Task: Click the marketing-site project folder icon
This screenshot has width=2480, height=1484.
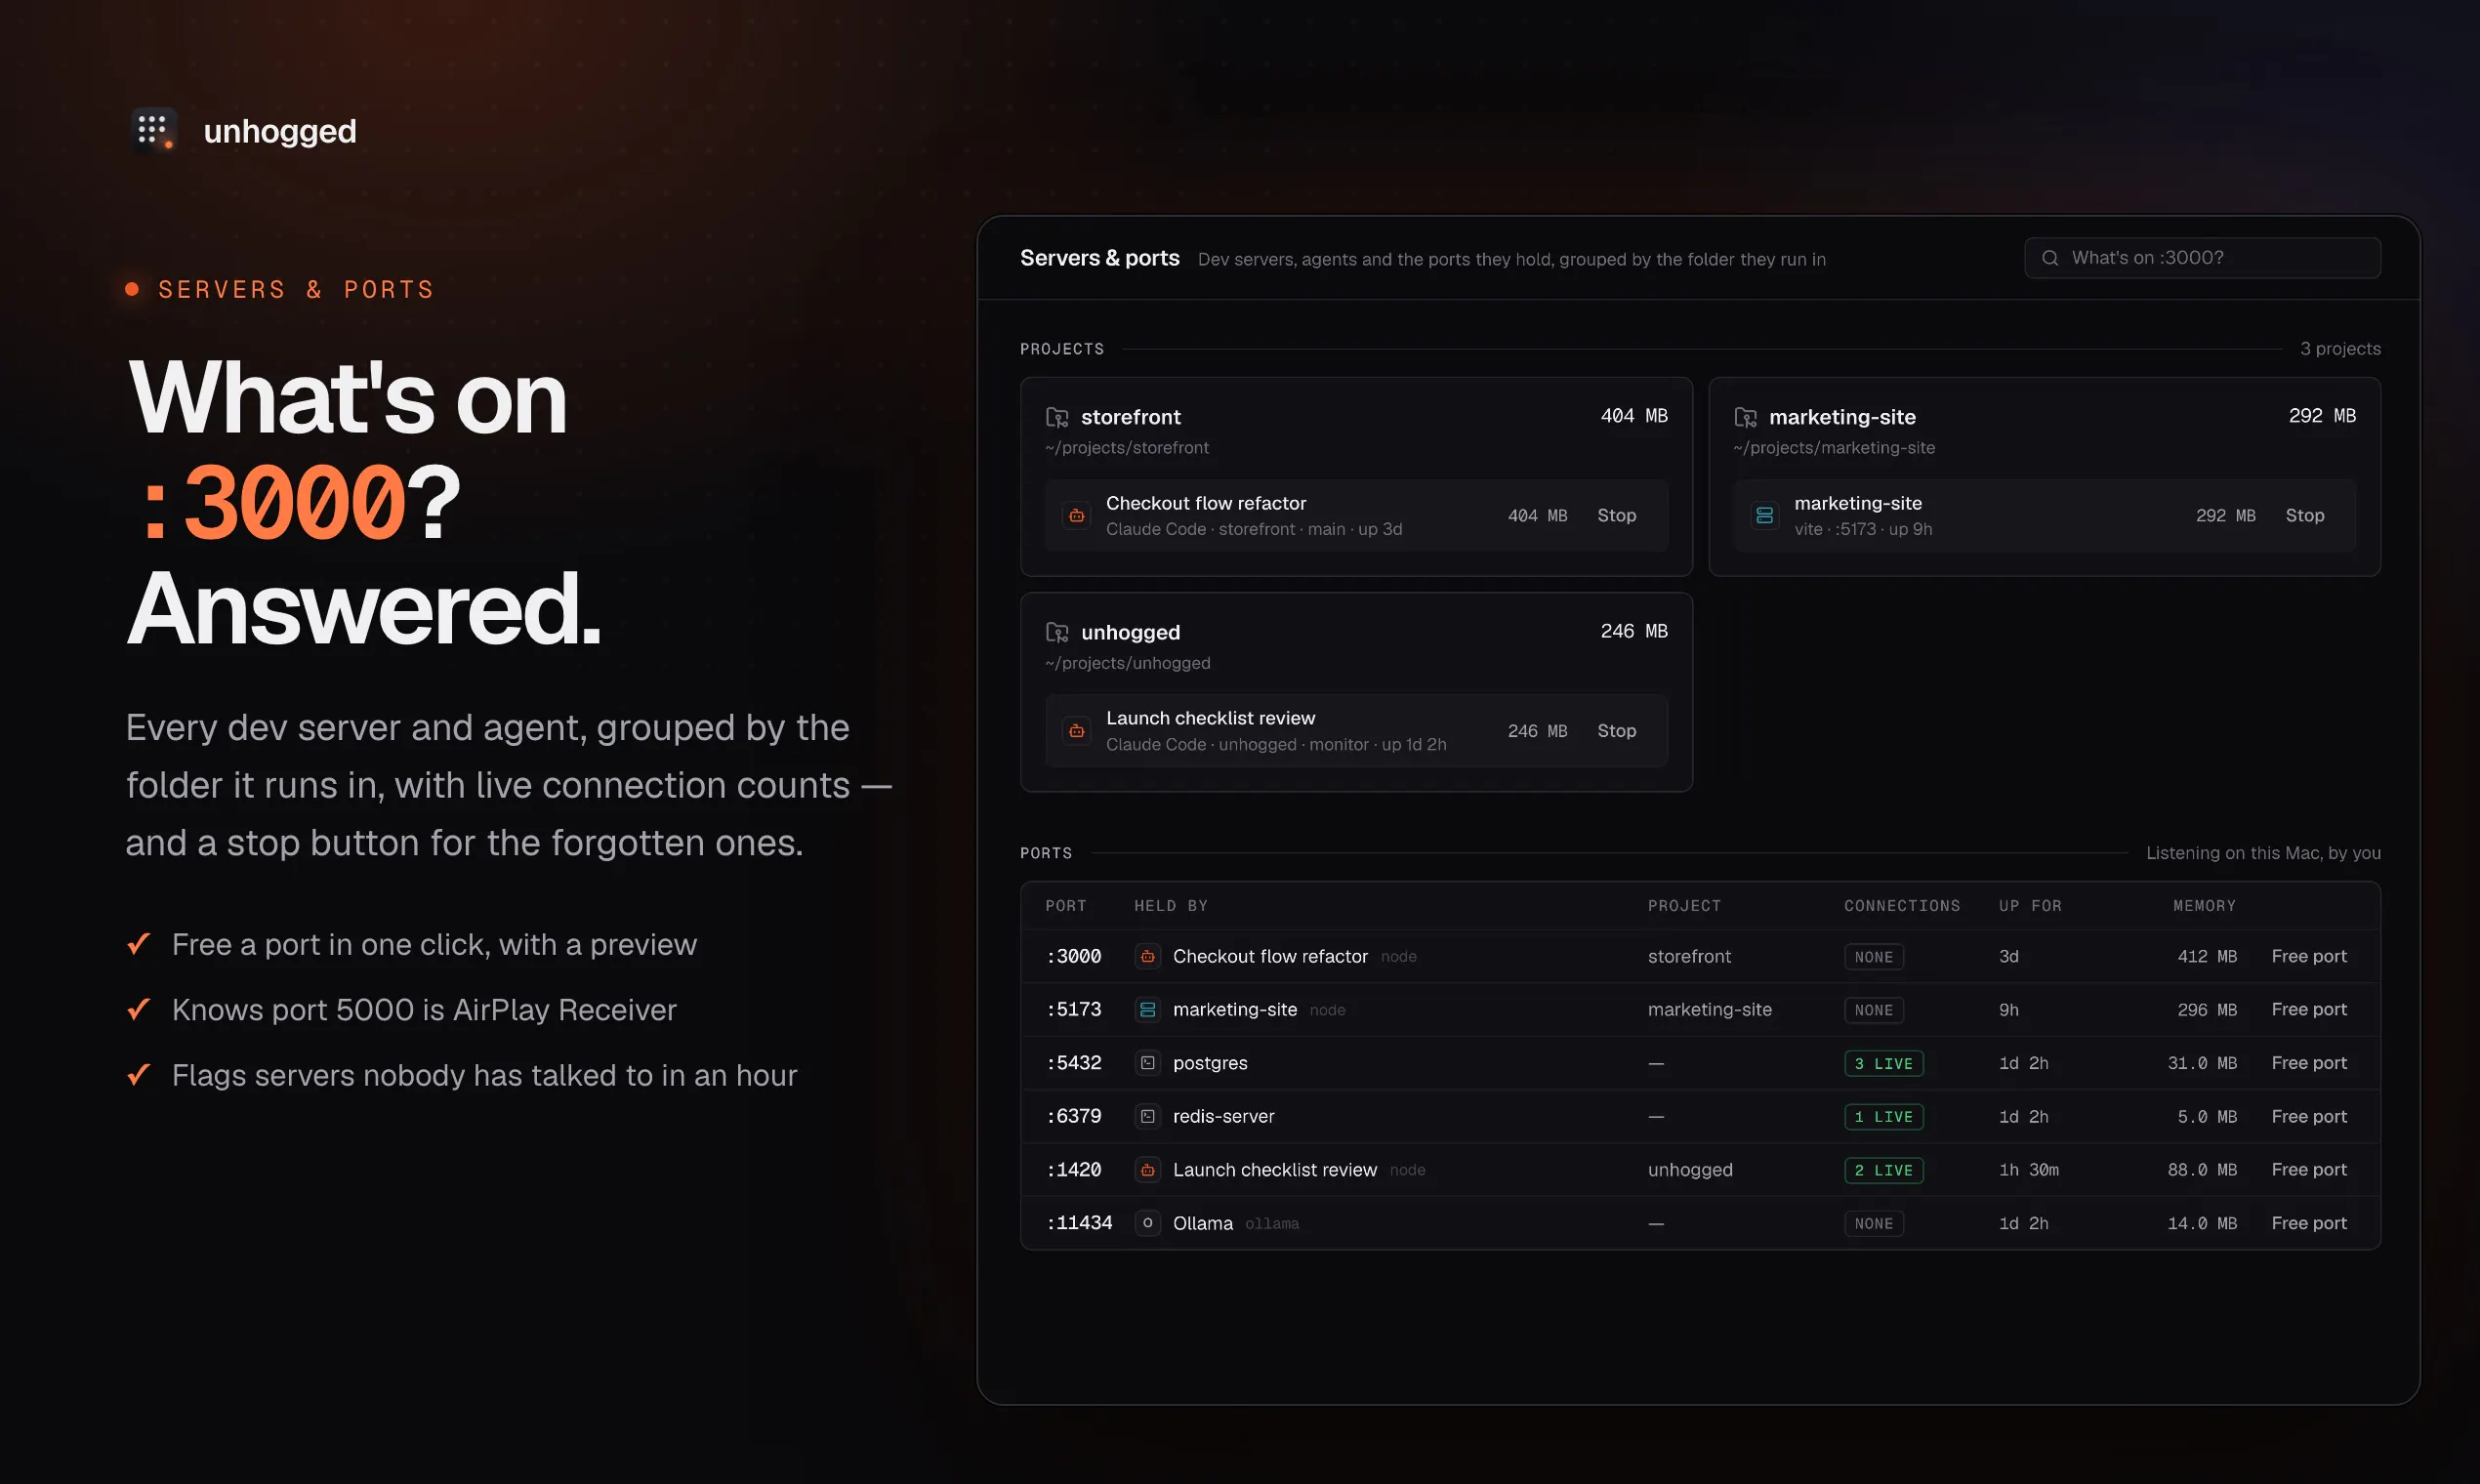Action: click(1745, 417)
